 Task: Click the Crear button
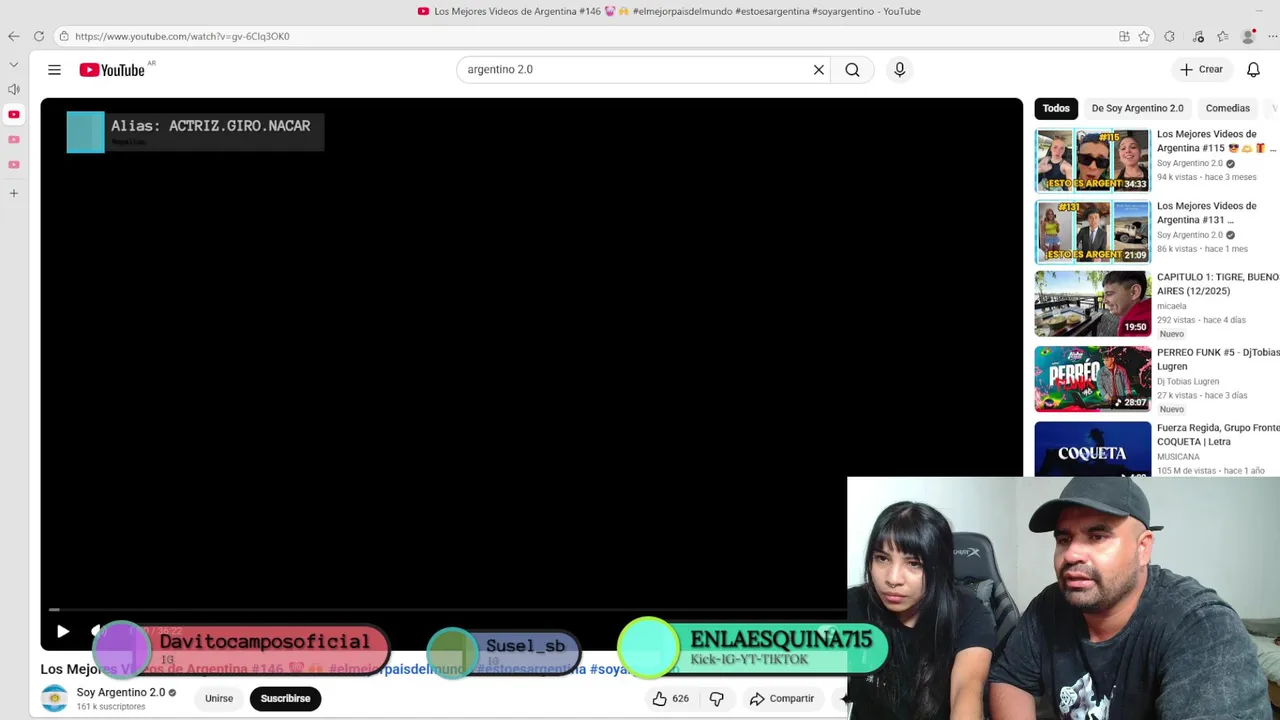point(1201,69)
